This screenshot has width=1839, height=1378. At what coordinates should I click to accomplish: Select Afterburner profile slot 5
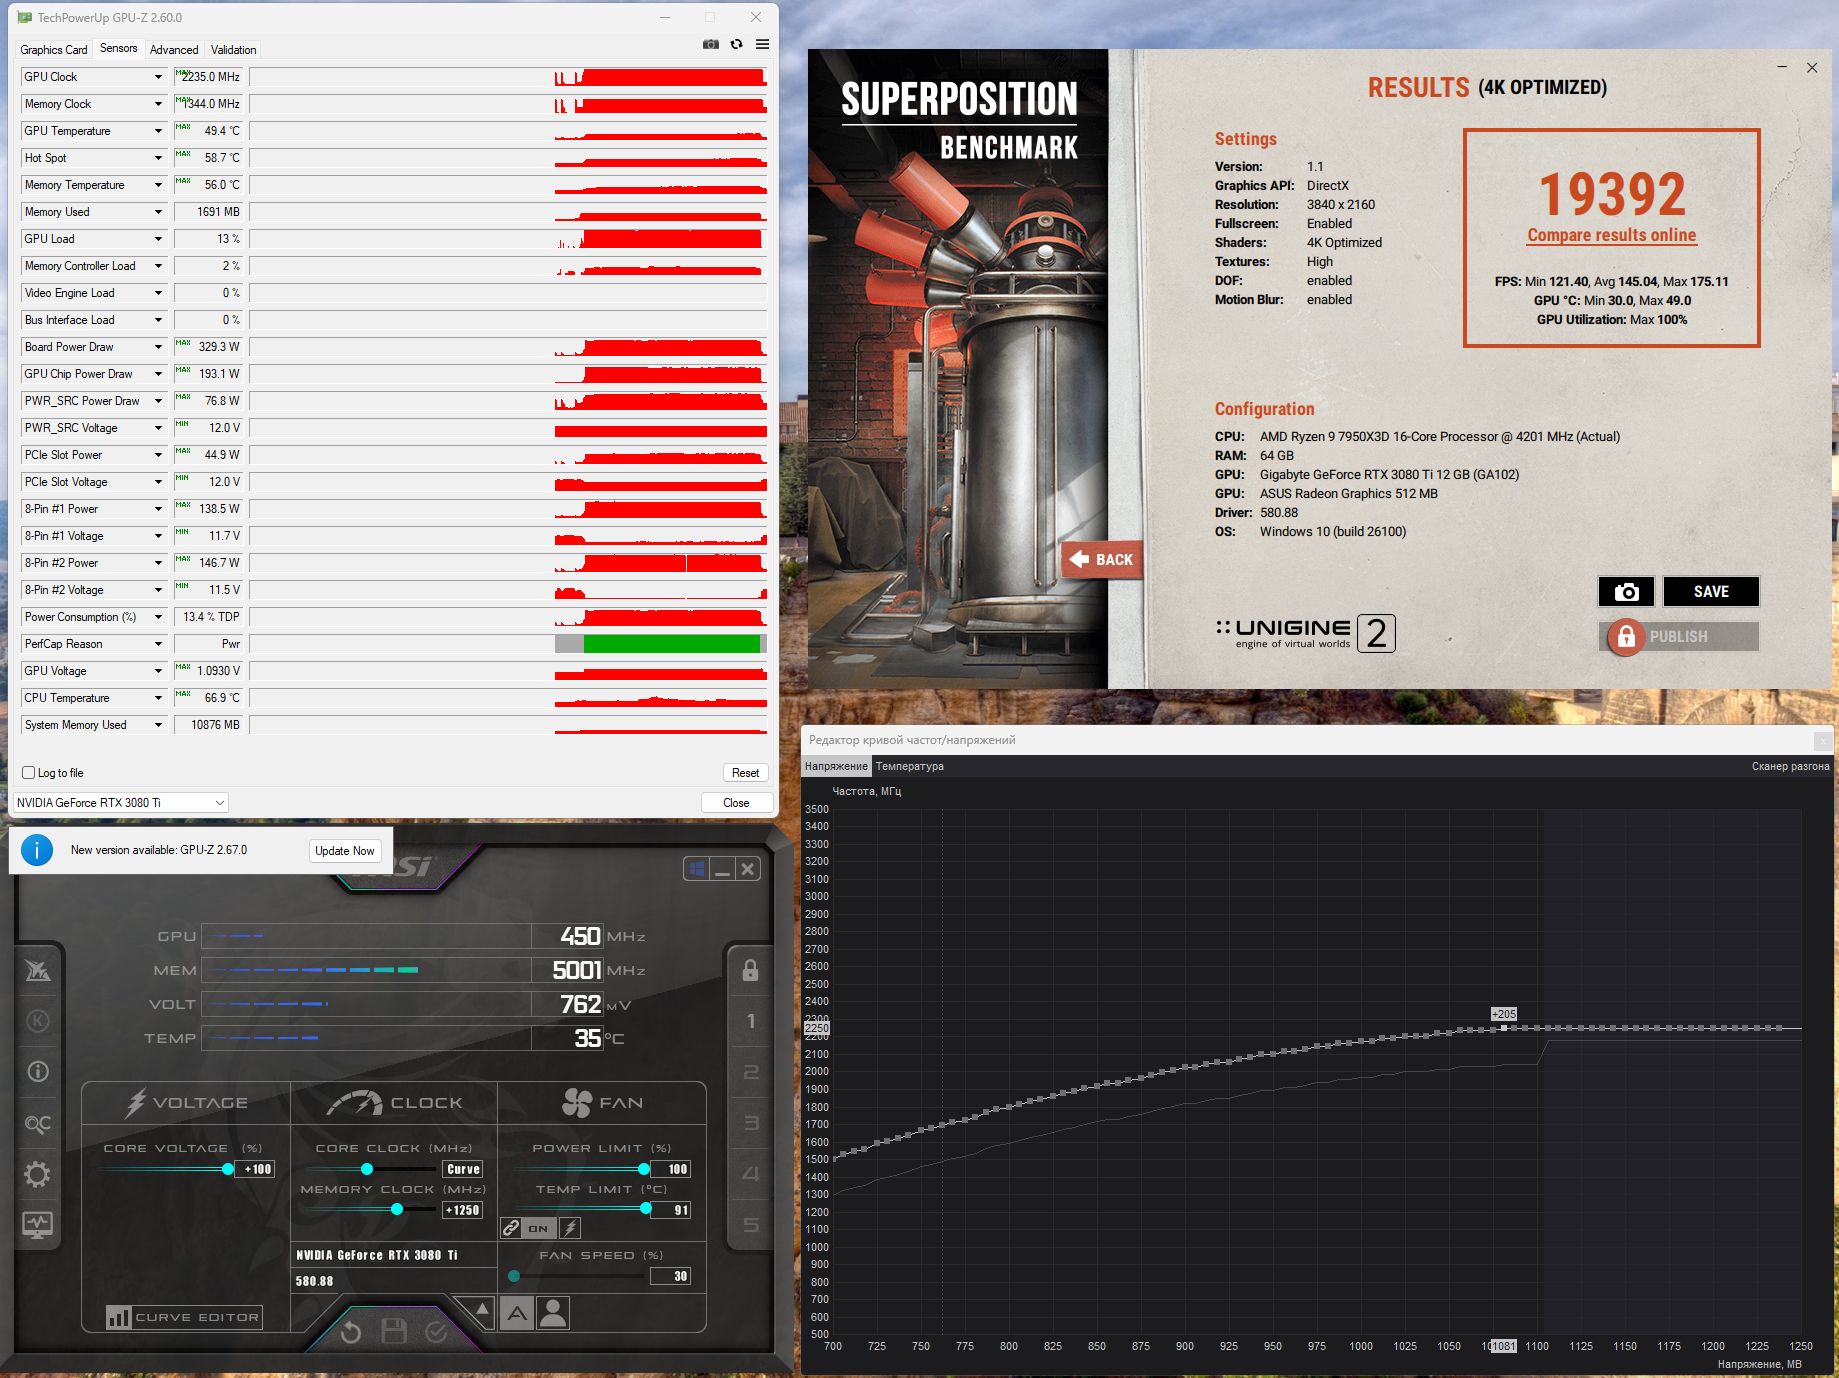[751, 1225]
